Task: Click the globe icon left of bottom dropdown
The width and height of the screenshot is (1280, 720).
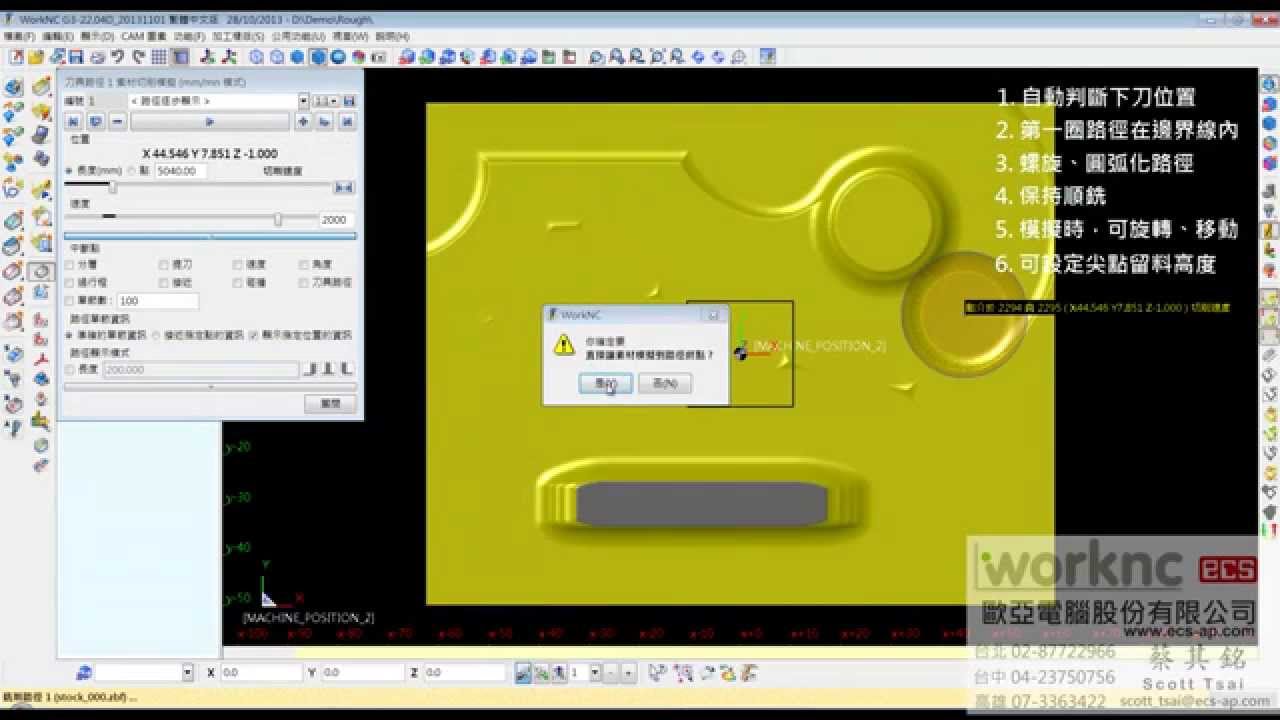Action: tap(84, 673)
